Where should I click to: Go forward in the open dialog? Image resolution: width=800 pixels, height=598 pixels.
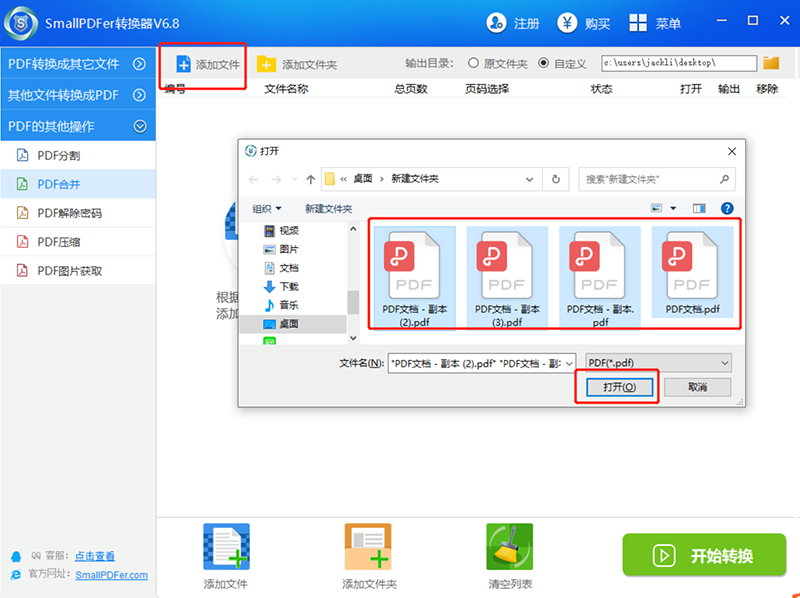click(x=276, y=179)
